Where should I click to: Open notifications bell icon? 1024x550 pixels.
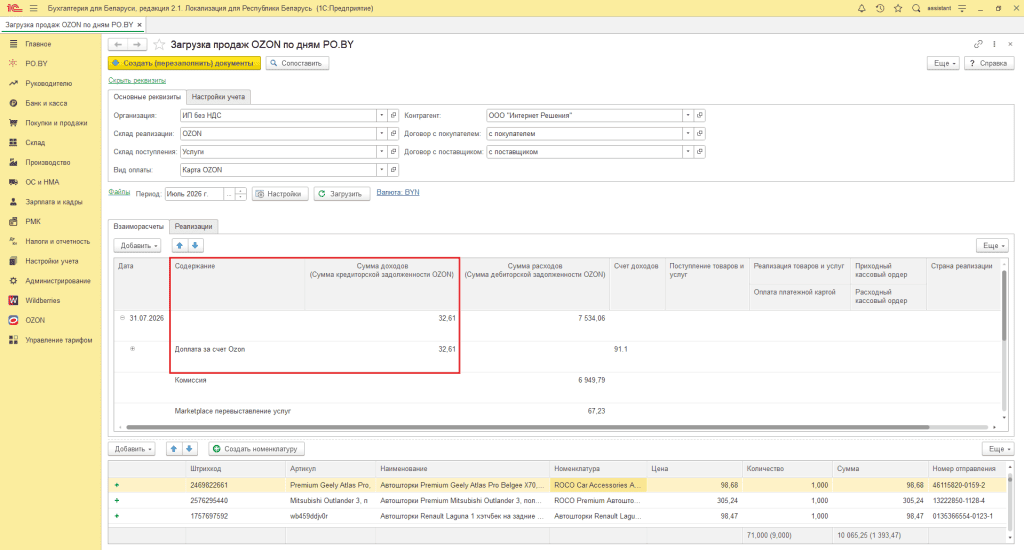861,8
